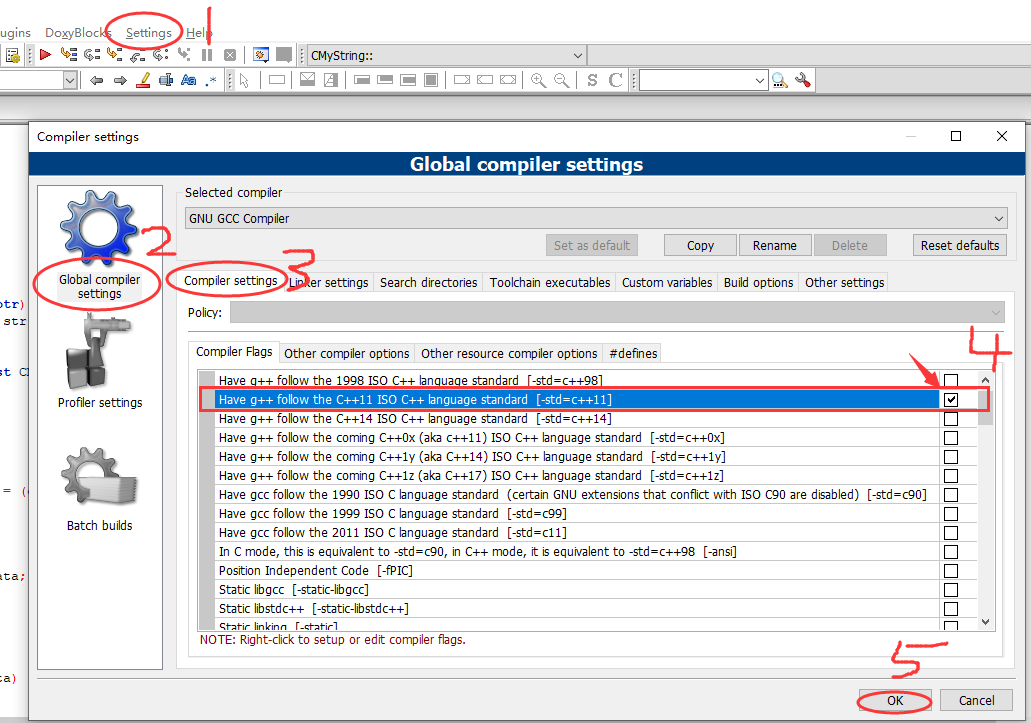Open search options with the wrench icon
The width and height of the screenshot is (1031, 723).
click(801, 79)
